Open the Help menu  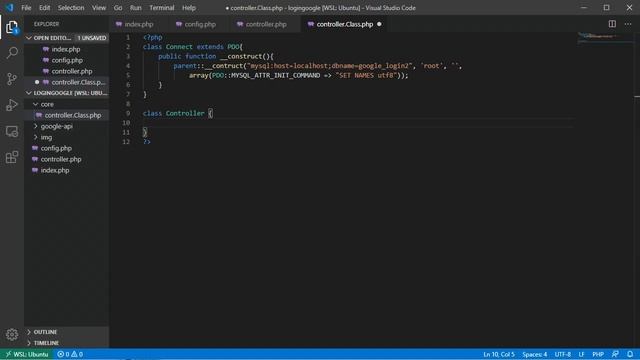coord(189,8)
